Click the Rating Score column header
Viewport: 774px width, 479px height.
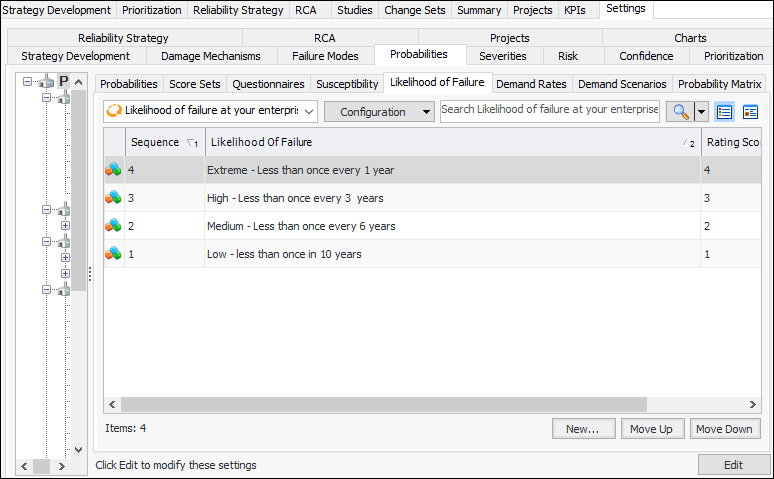pos(732,142)
